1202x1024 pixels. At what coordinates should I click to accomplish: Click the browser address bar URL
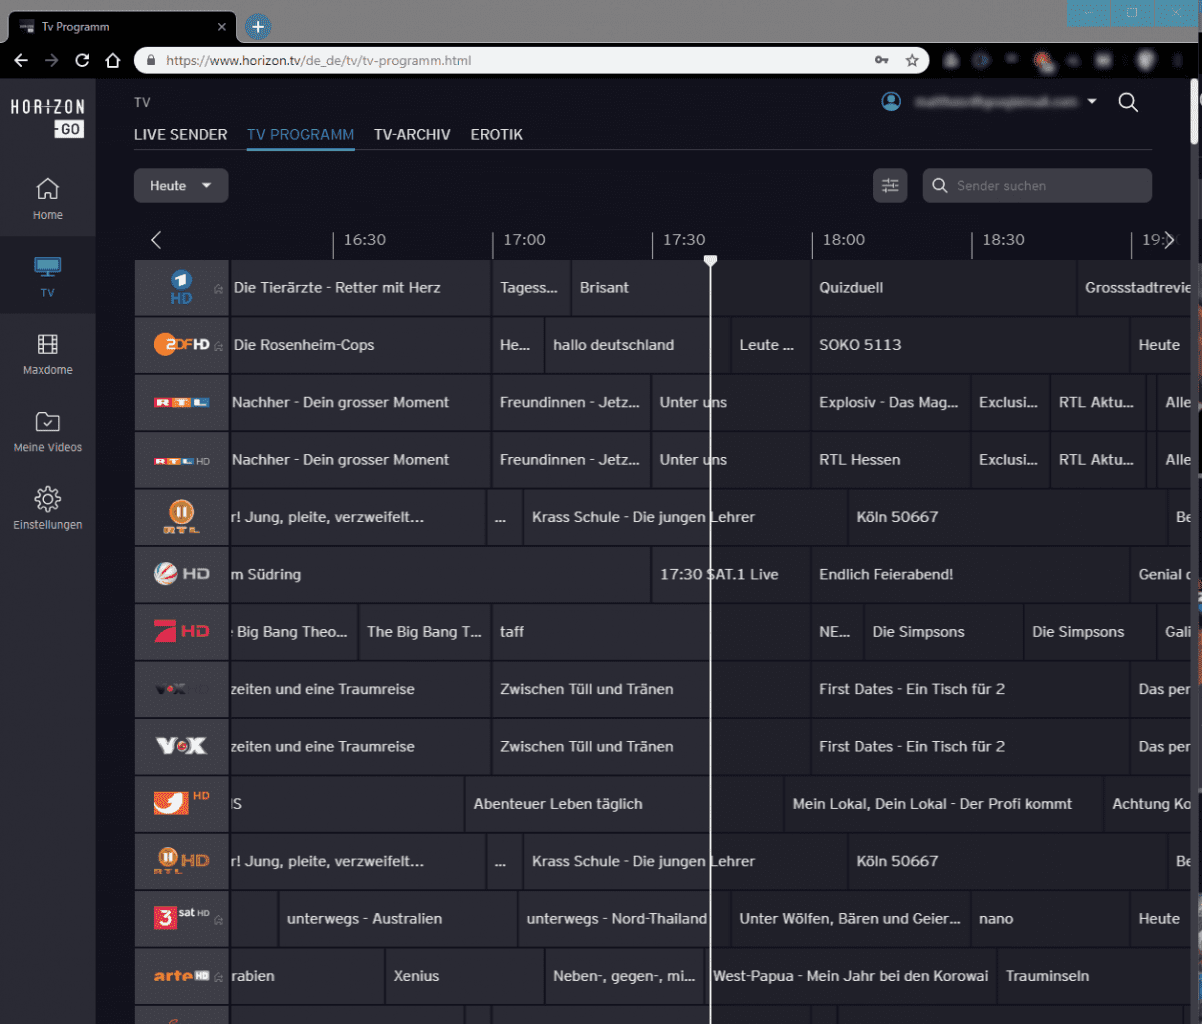[x=318, y=60]
